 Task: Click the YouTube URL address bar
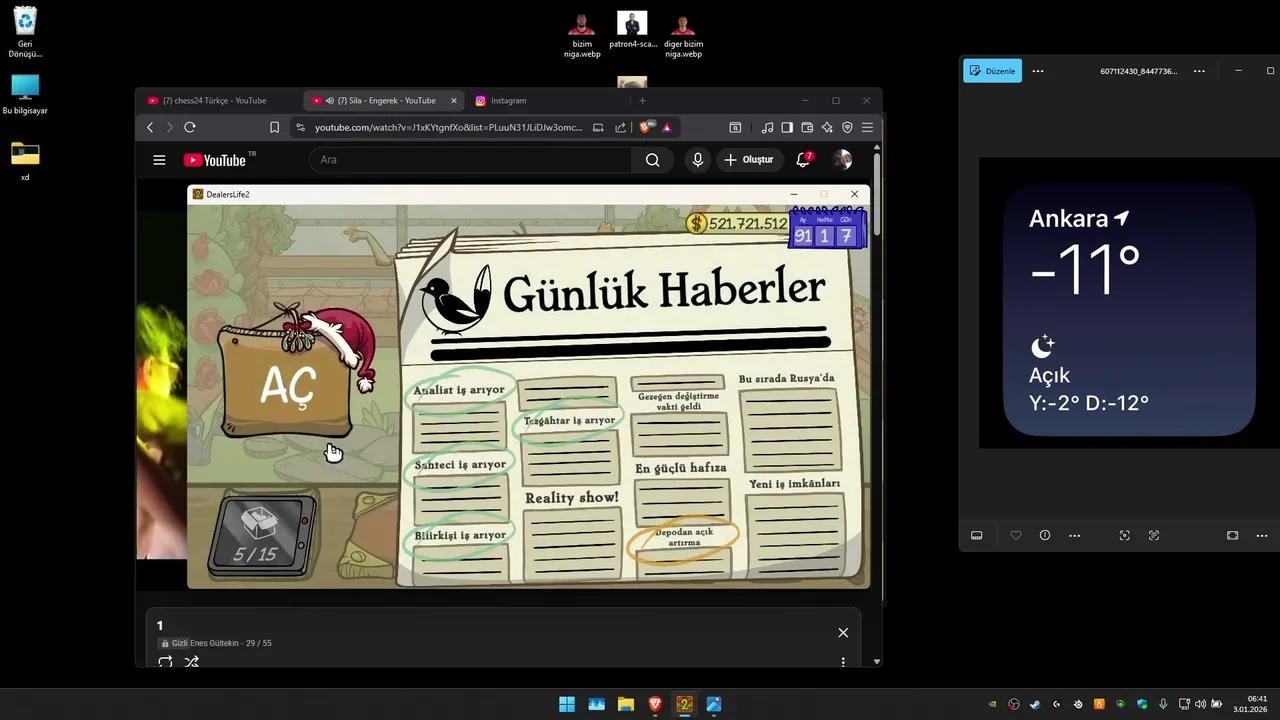point(448,127)
